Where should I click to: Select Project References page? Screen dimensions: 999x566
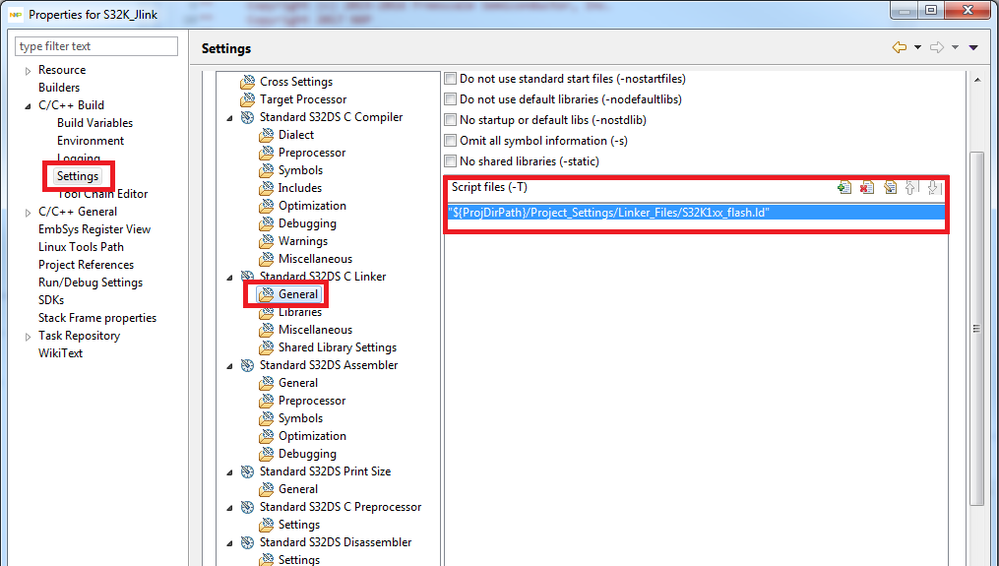[x=86, y=265]
